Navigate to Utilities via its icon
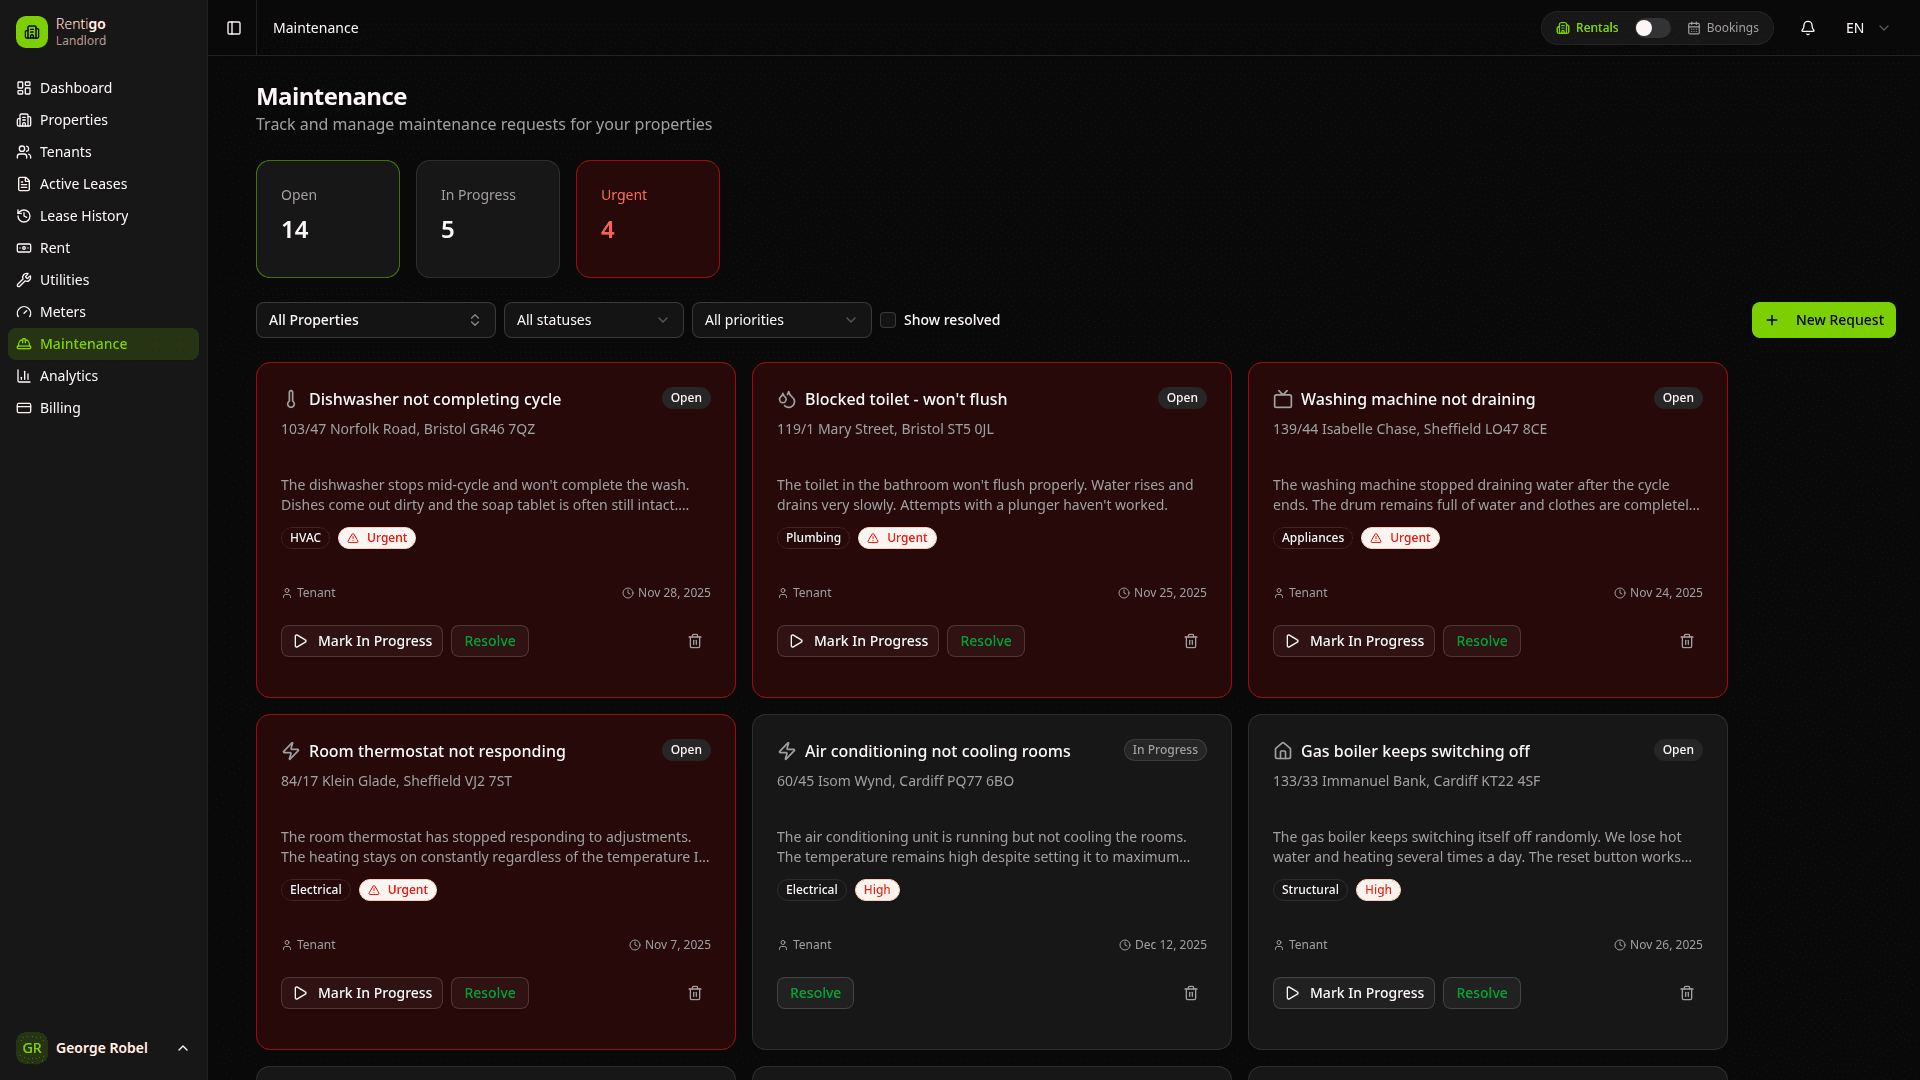 (x=23, y=279)
